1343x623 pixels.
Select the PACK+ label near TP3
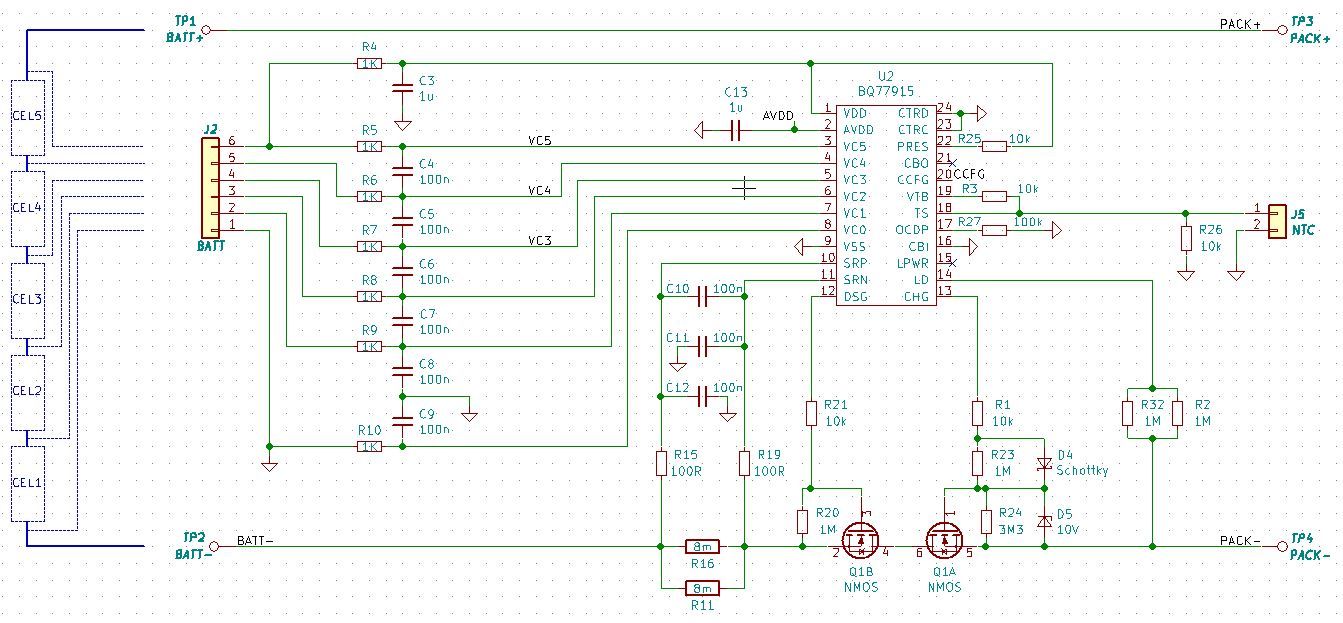pos(1239,22)
